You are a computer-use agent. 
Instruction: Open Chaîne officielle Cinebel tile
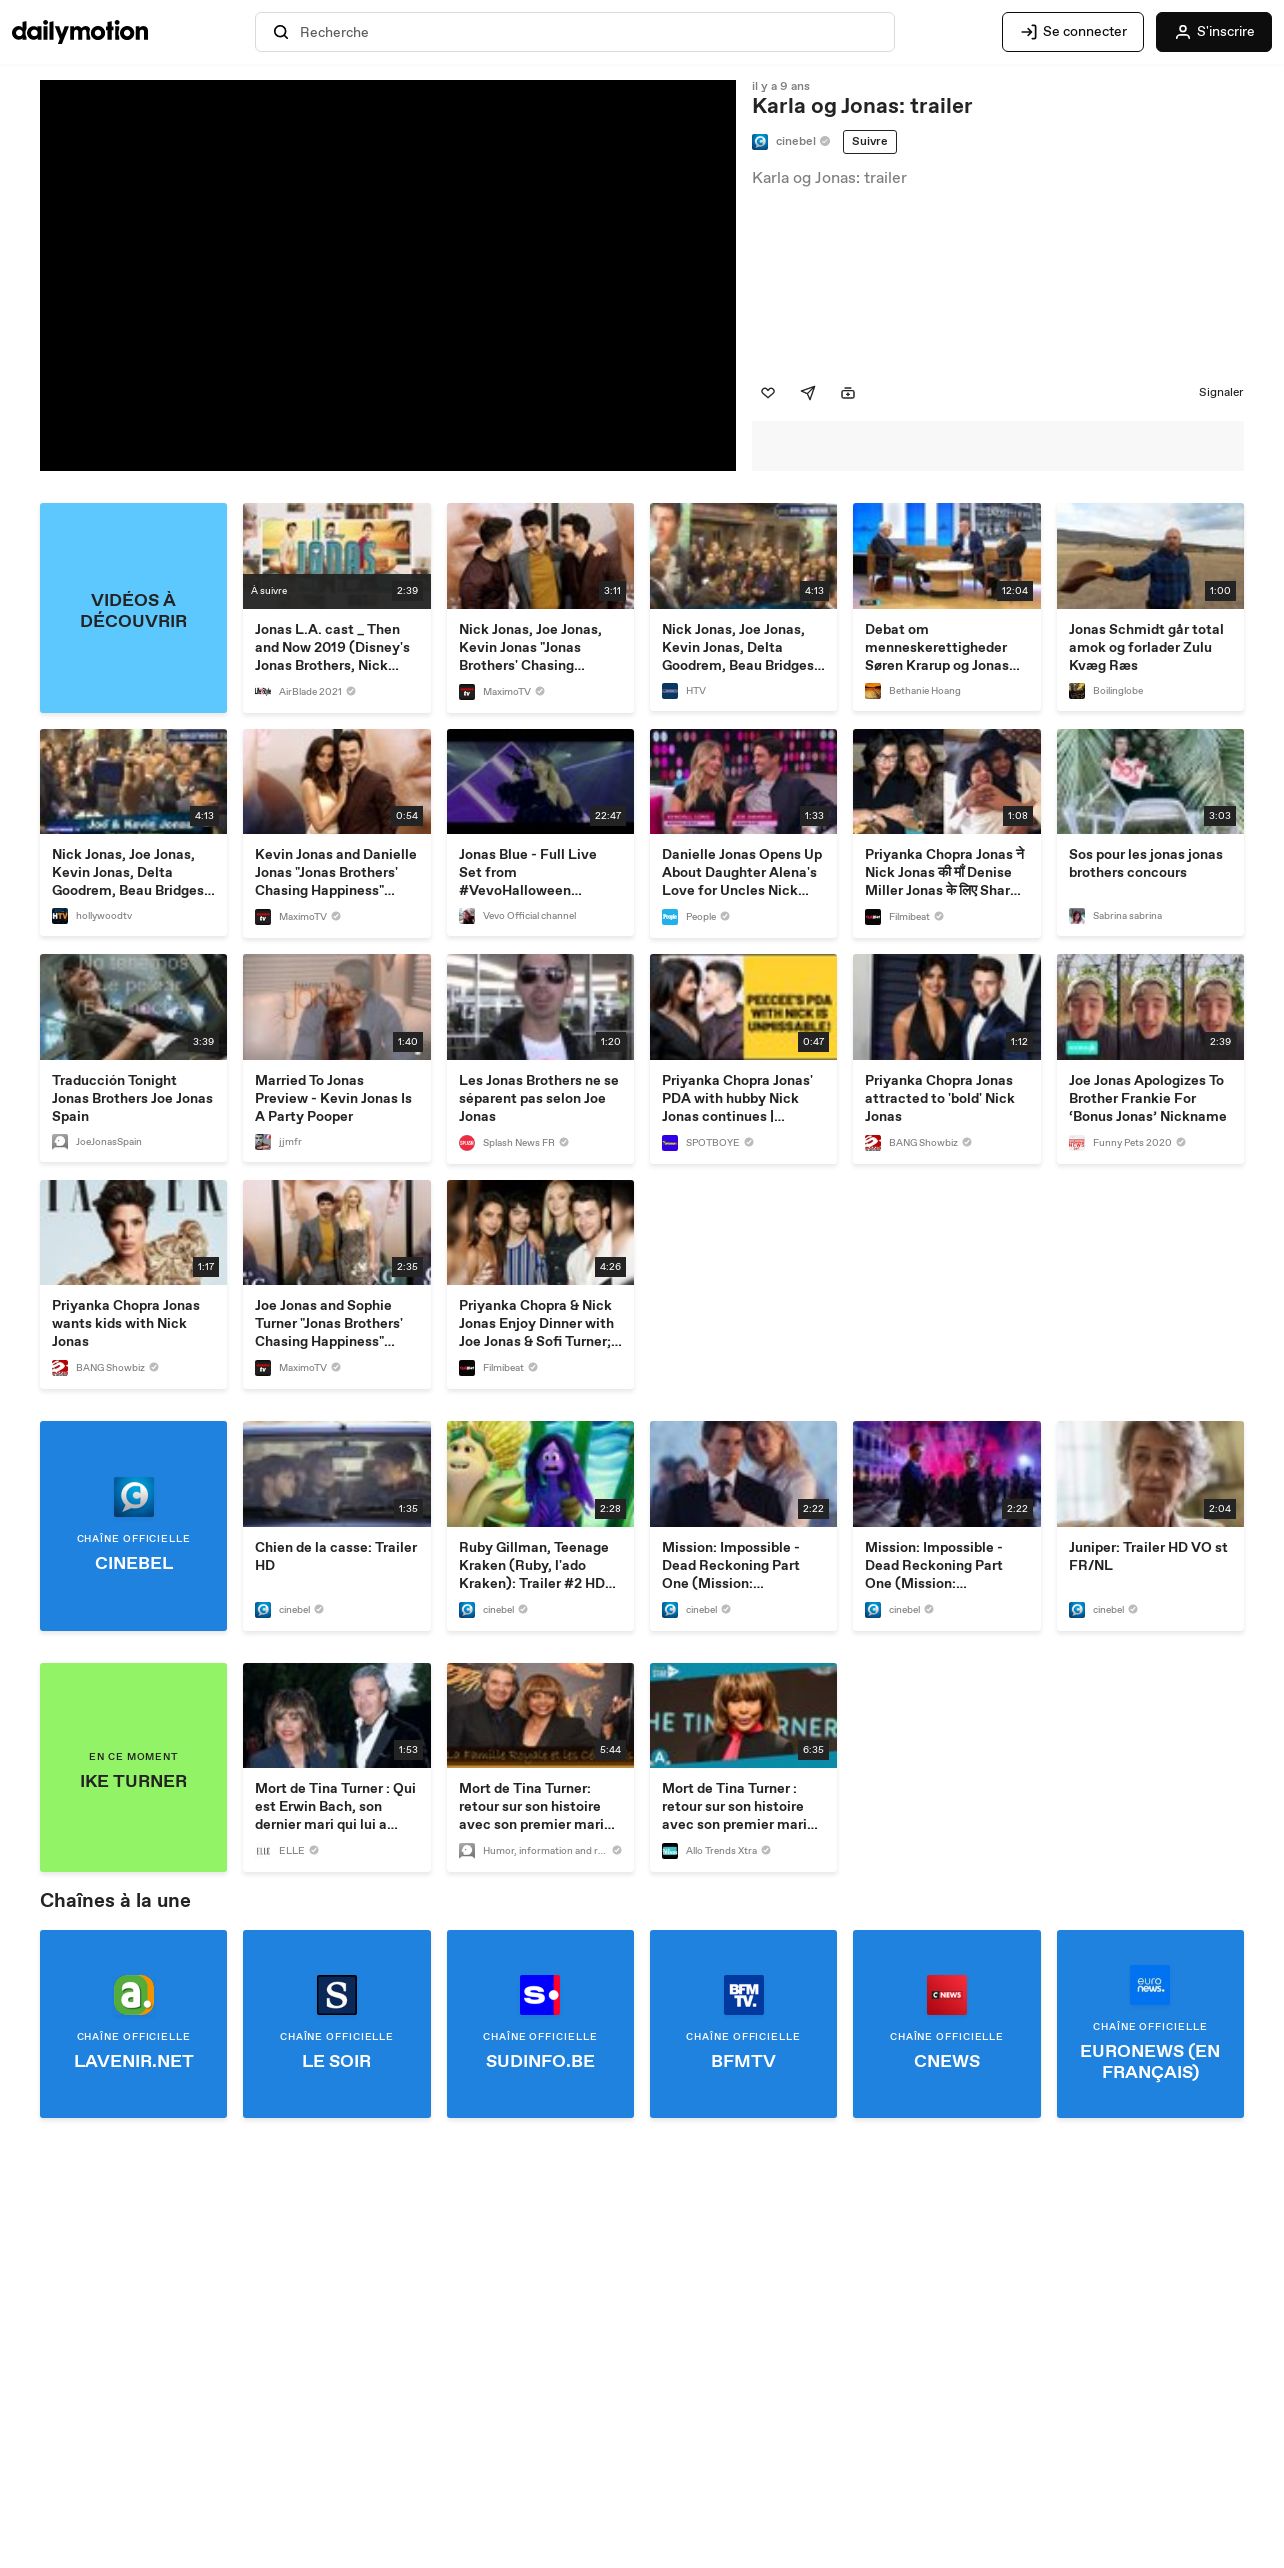click(x=133, y=1526)
